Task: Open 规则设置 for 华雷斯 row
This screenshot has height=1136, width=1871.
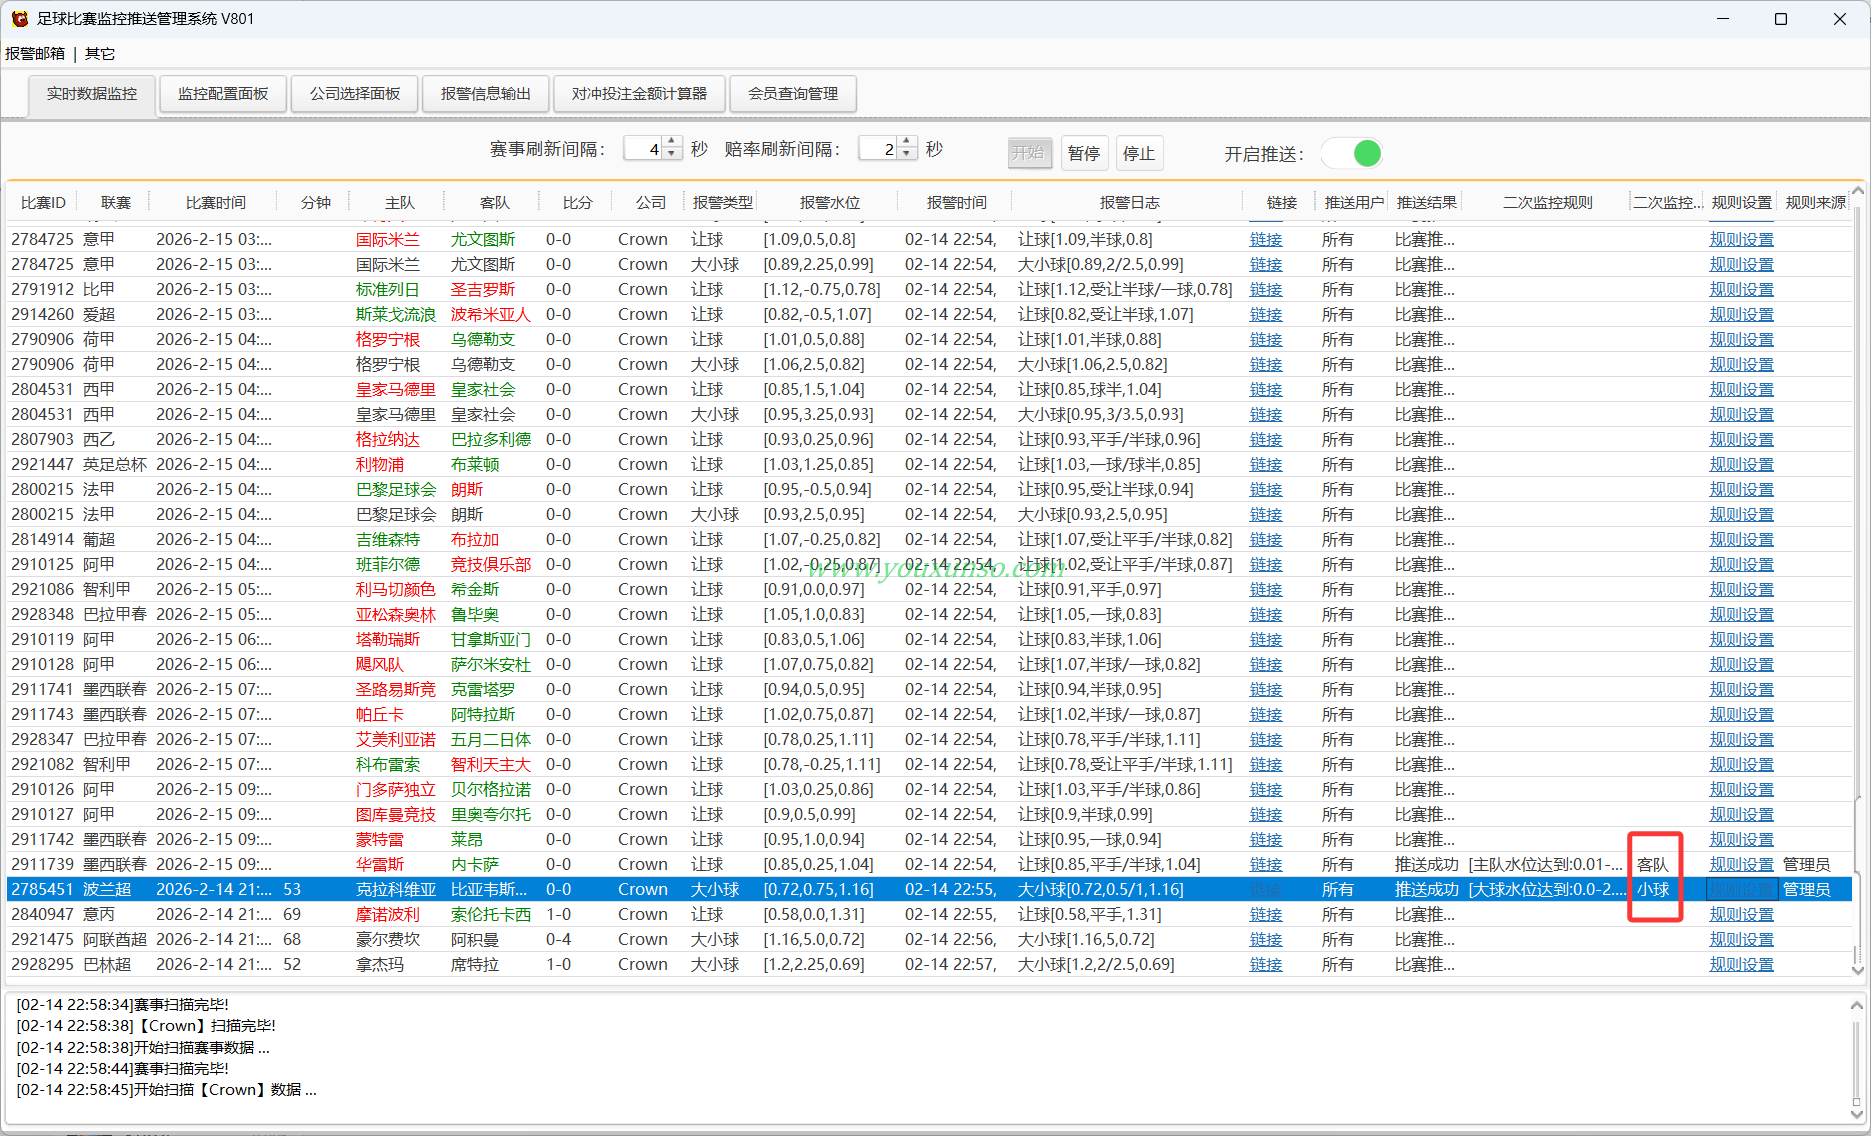Action: [1742, 865]
